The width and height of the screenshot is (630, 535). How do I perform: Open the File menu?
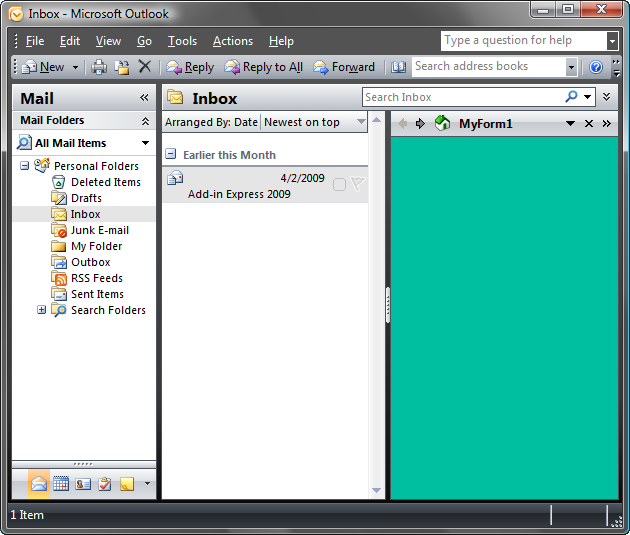35,41
